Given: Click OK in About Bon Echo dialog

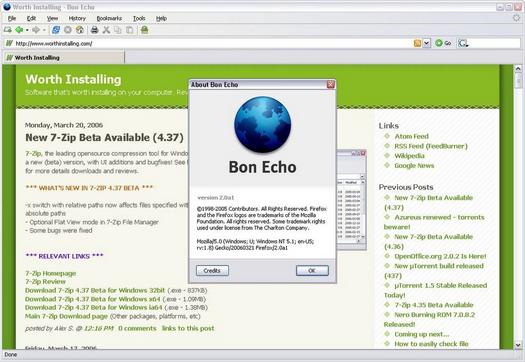Looking at the screenshot, I should click(312, 271).
